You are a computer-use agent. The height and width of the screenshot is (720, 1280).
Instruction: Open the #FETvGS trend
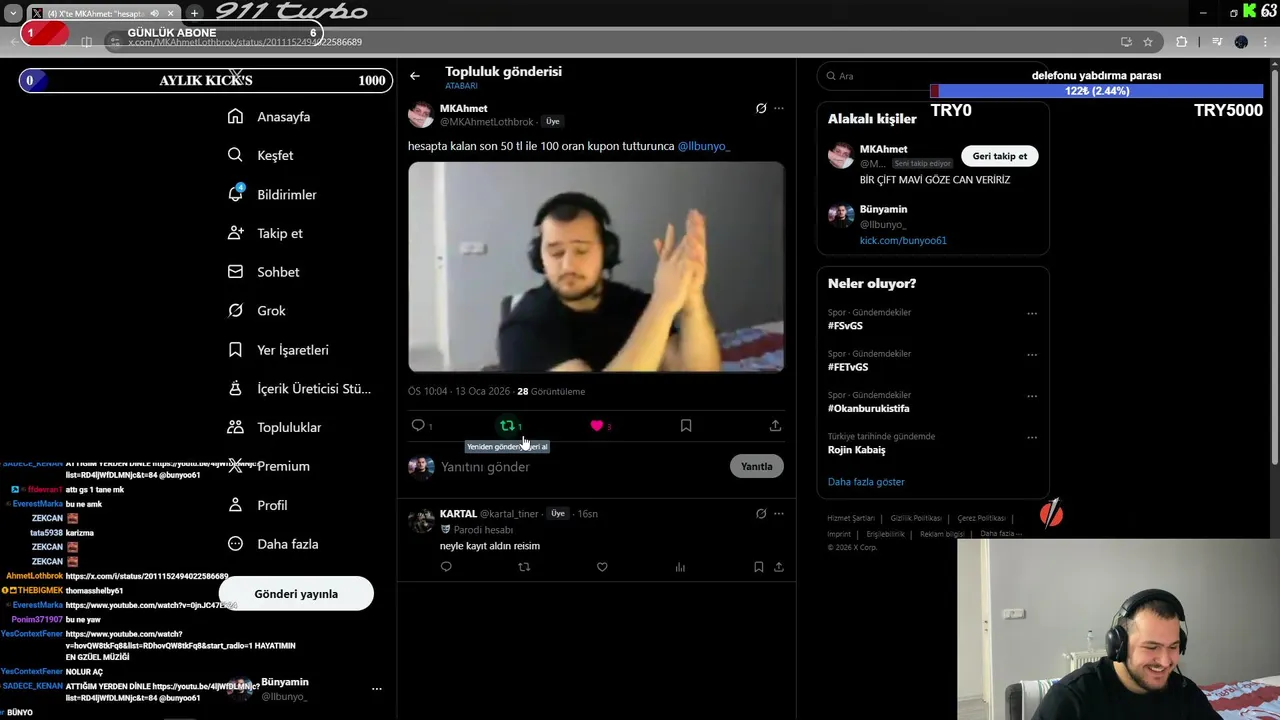[848, 367]
